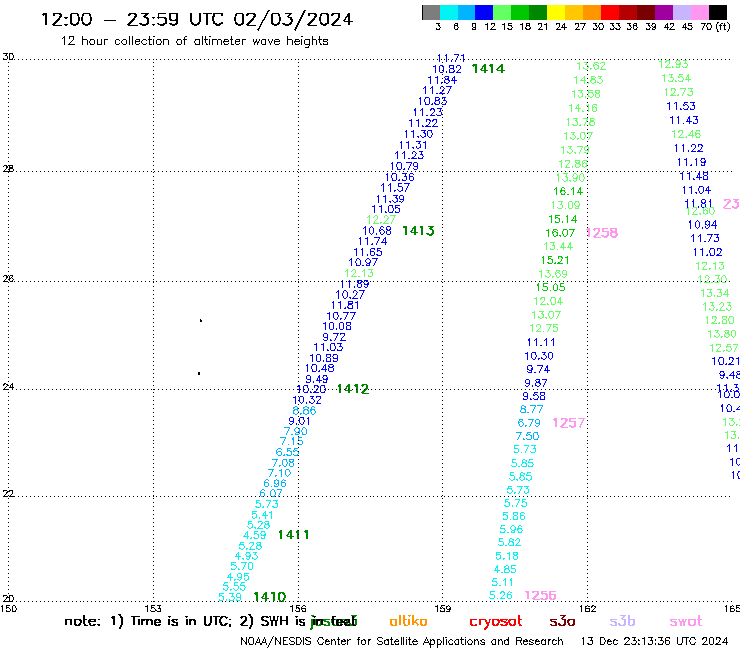Select the wave height value 5.26

pyautogui.click(x=501, y=596)
